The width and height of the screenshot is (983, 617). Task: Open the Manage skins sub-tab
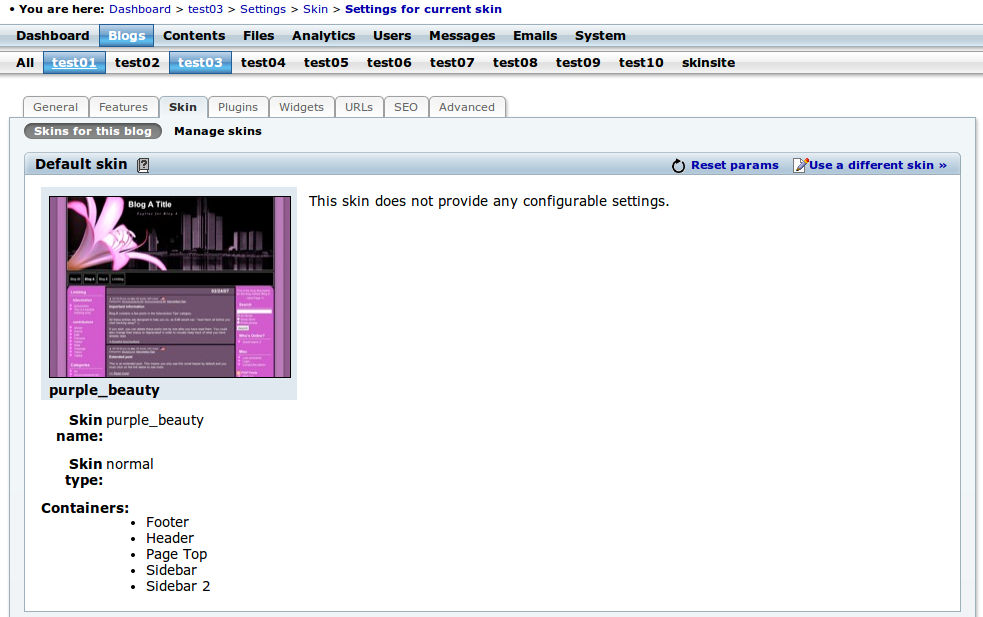tap(218, 131)
